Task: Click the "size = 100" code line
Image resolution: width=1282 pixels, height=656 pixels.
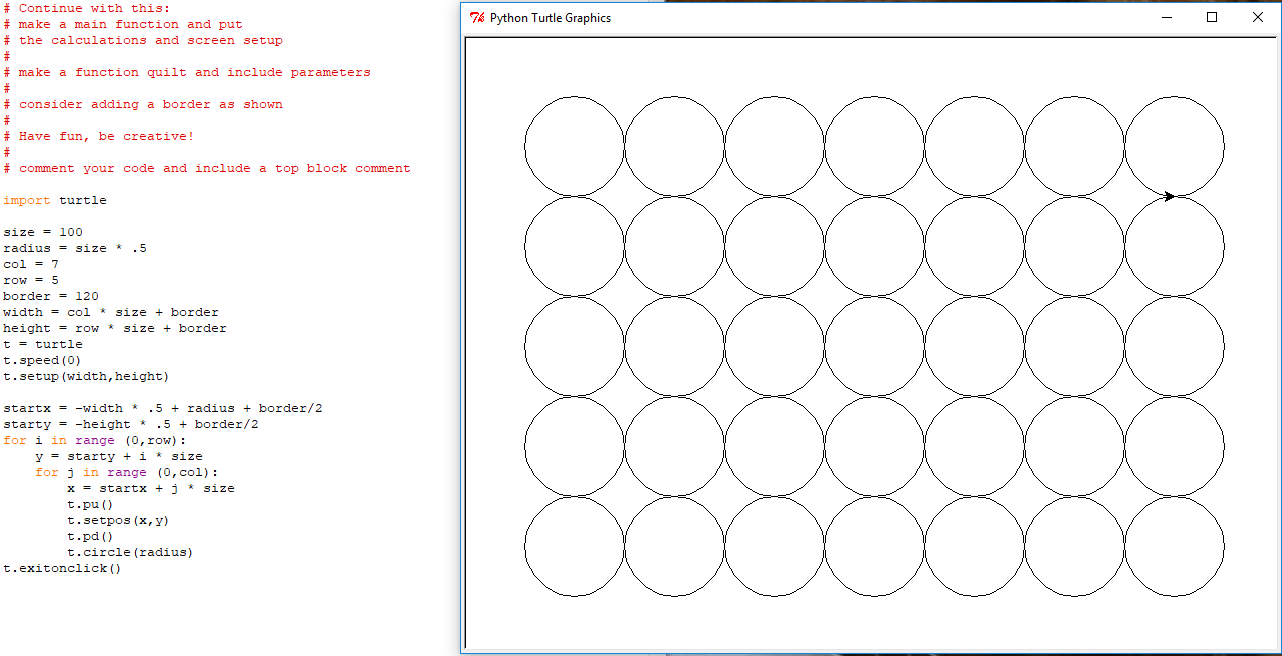Action: [43, 232]
